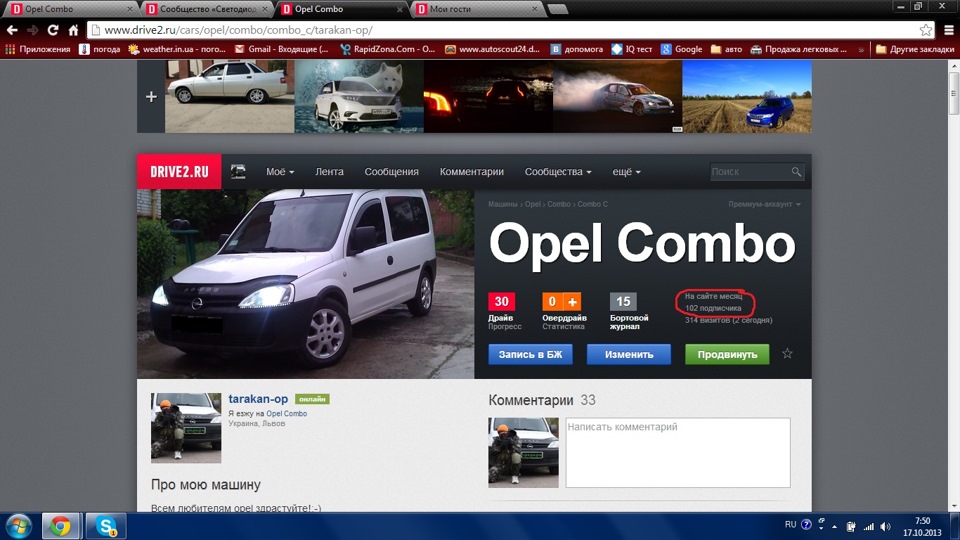Open the Google bookmark

click(x=681, y=49)
